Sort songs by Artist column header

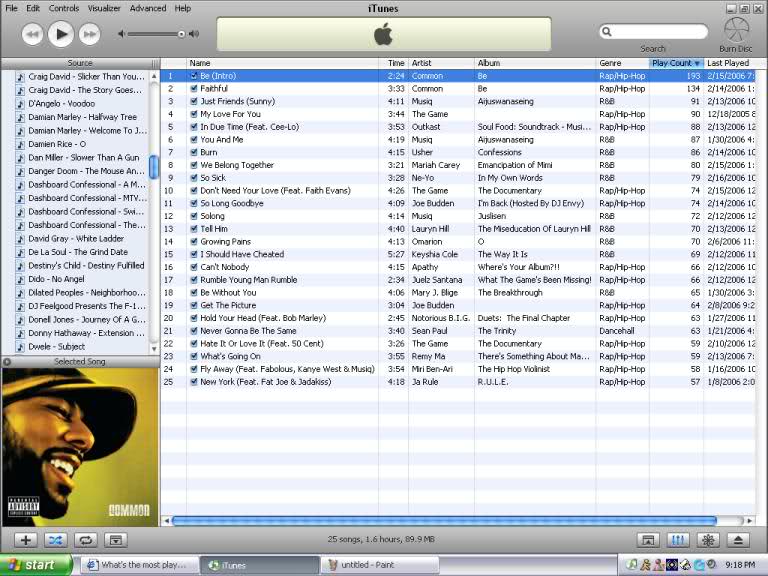click(441, 63)
